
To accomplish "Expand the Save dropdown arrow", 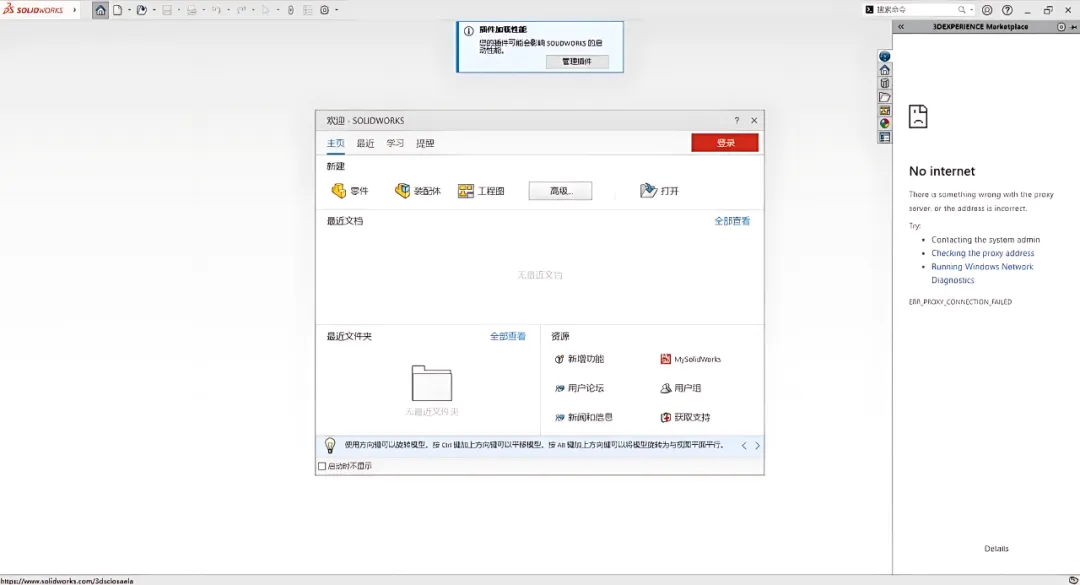I will click(x=179, y=10).
